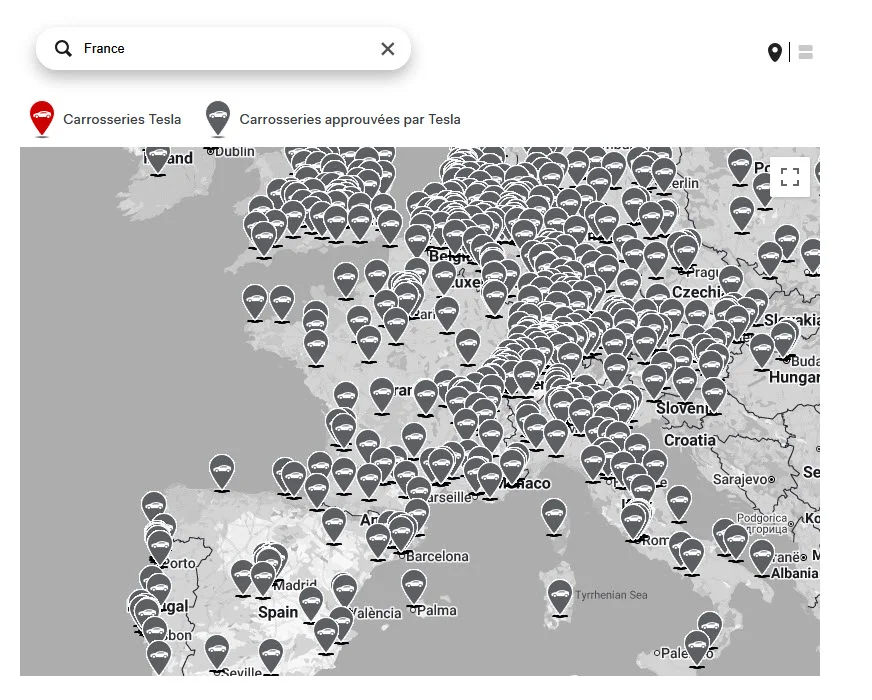The height and width of the screenshot is (700, 872).
Task: Open the pin just above Barcelona label
Action: tap(400, 533)
